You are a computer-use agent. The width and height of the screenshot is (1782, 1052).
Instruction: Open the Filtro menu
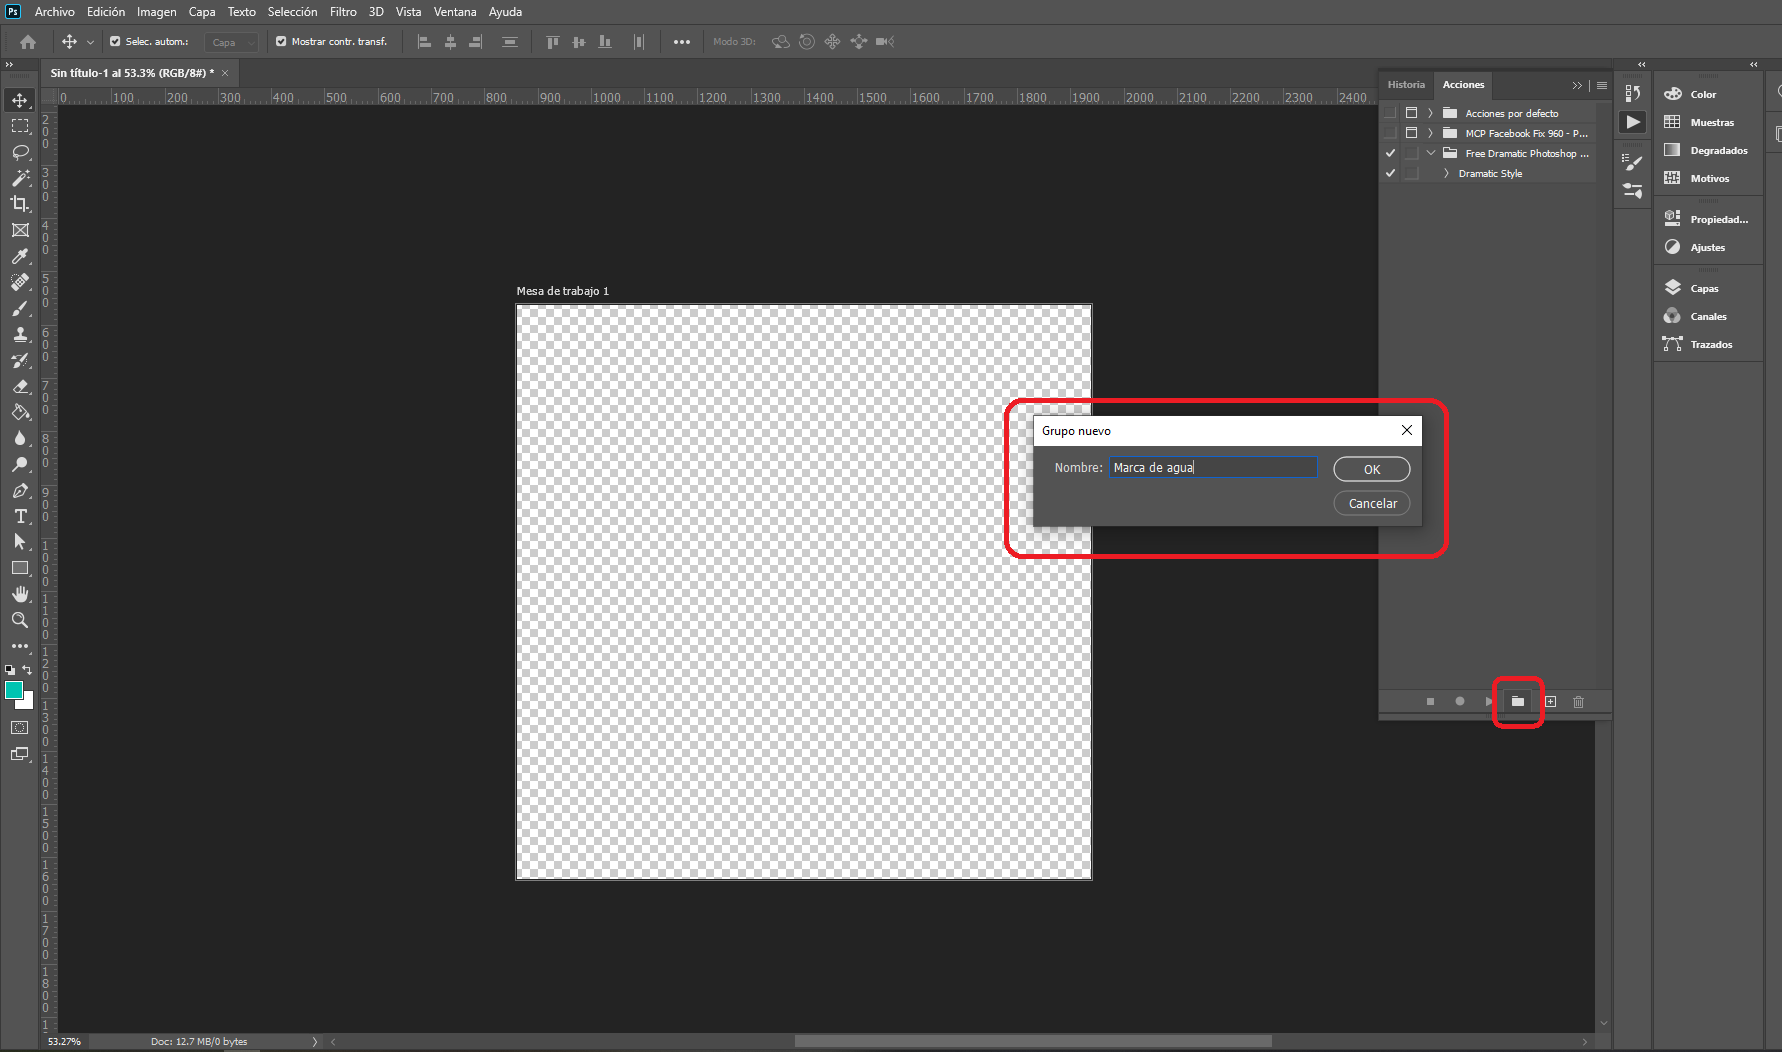click(343, 12)
